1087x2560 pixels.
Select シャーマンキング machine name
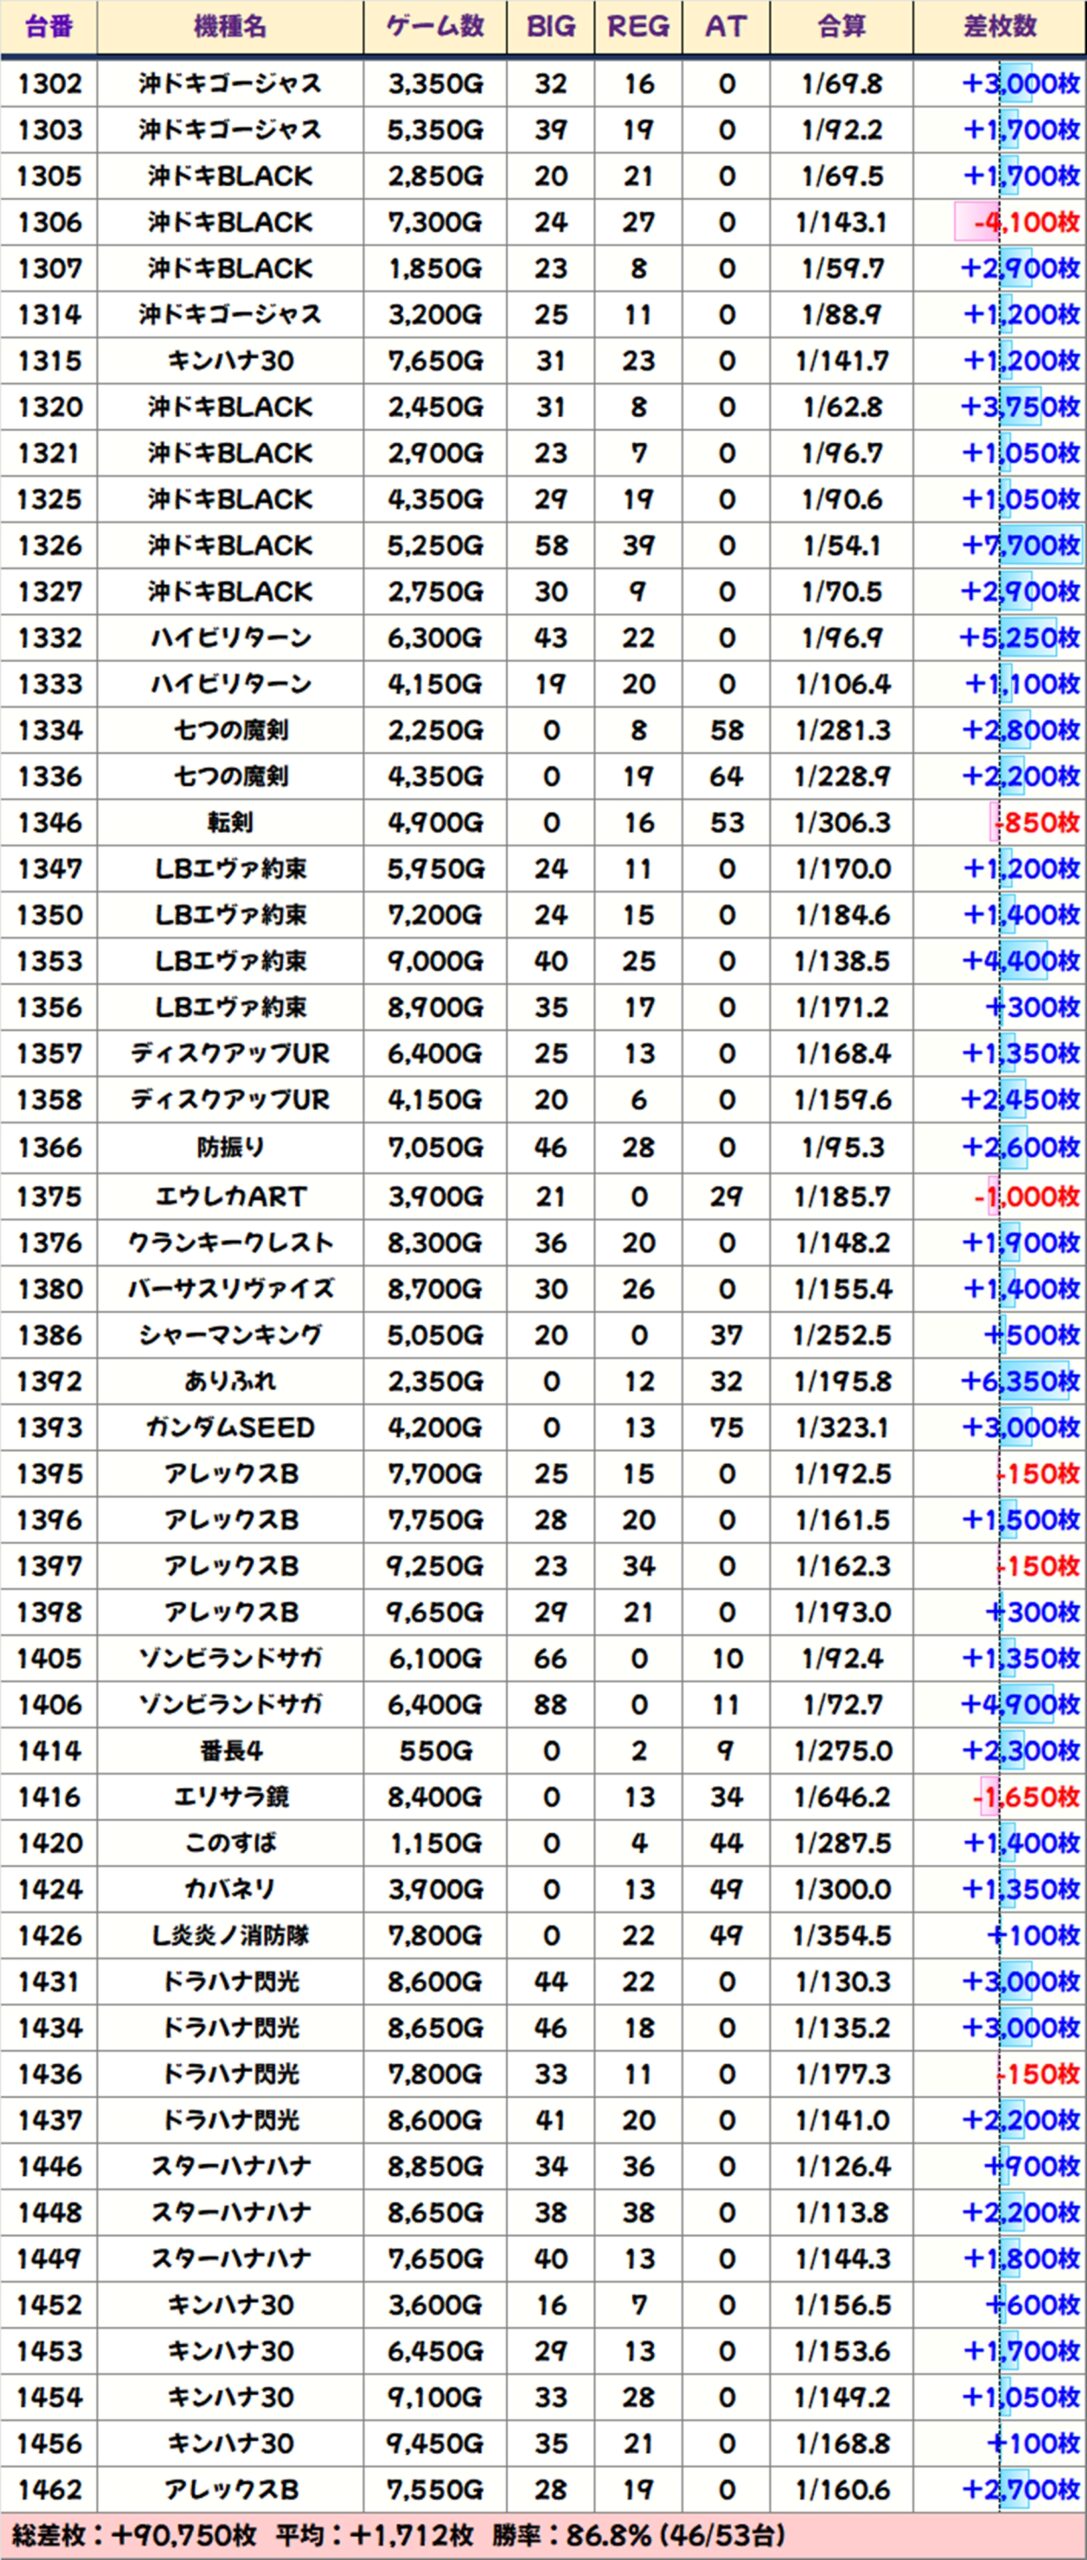[230, 1335]
